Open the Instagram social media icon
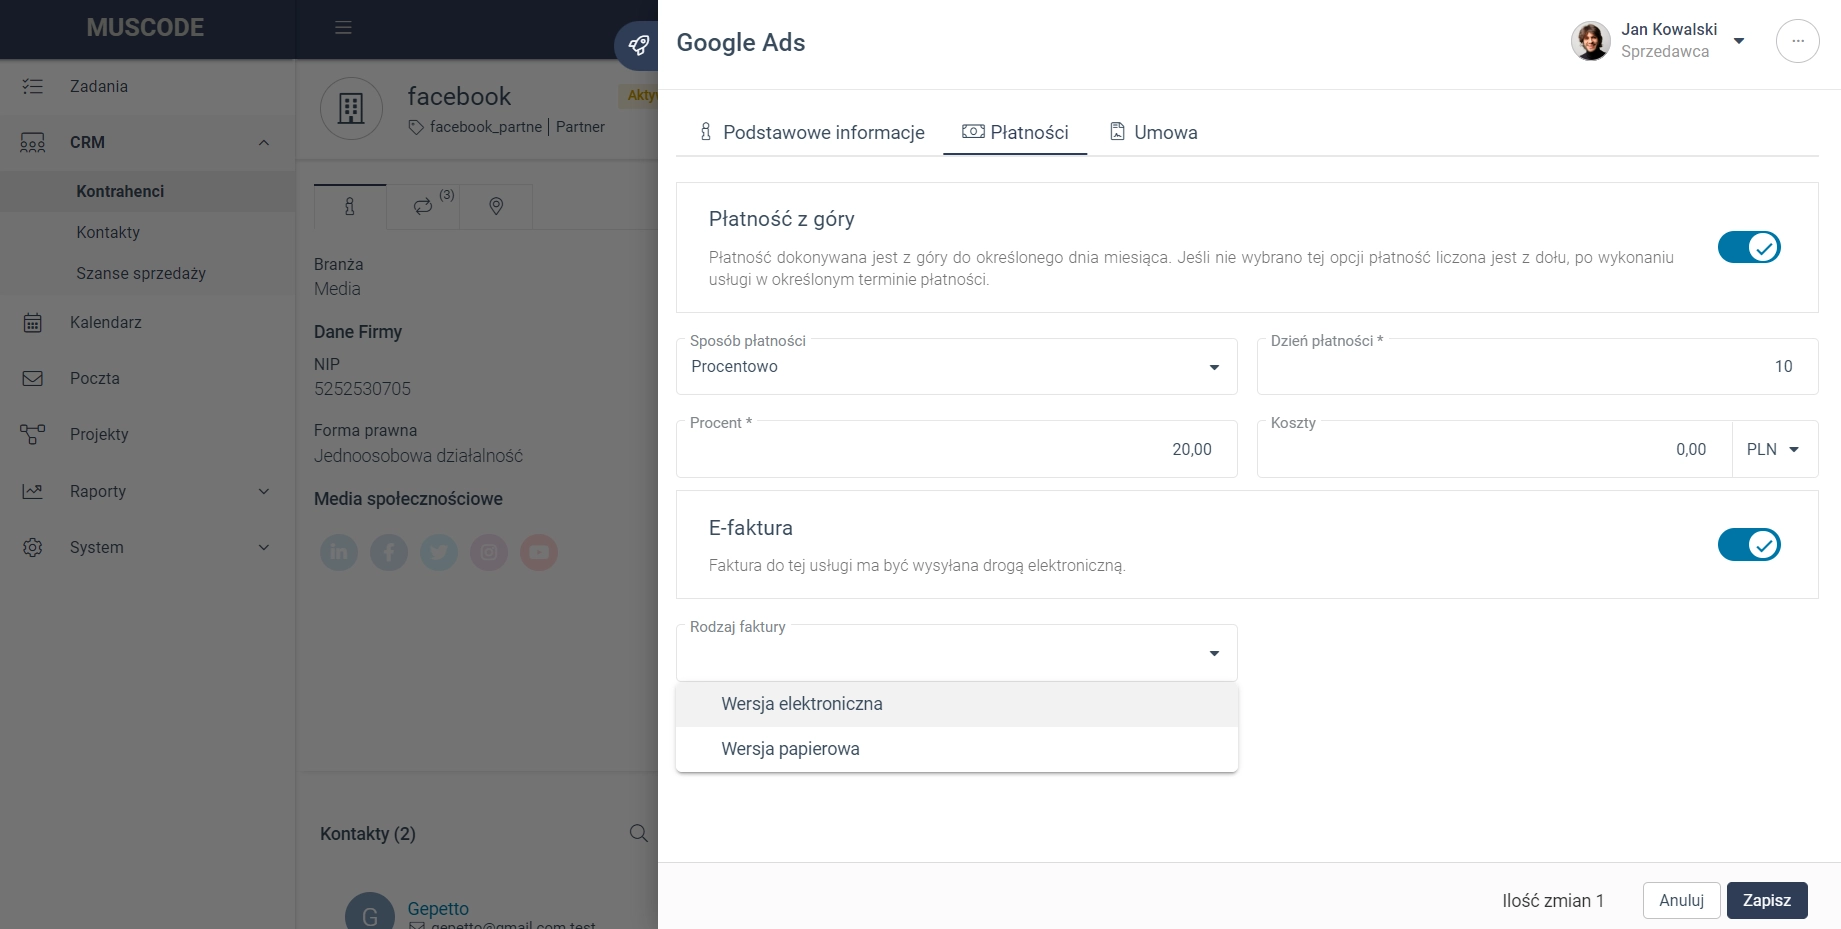Image resolution: width=1841 pixels, height=929 pixels. click(x=489, y=552)
